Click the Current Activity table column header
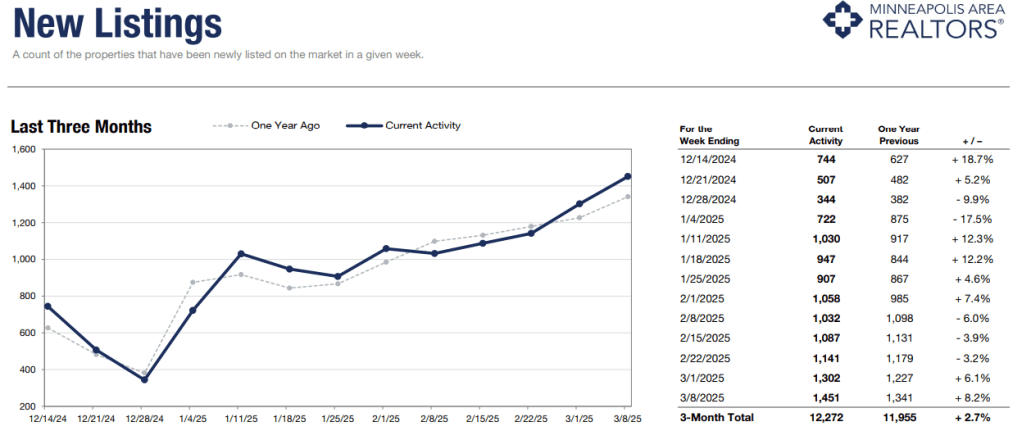1022x440 pixels. [x=826, y=135]
